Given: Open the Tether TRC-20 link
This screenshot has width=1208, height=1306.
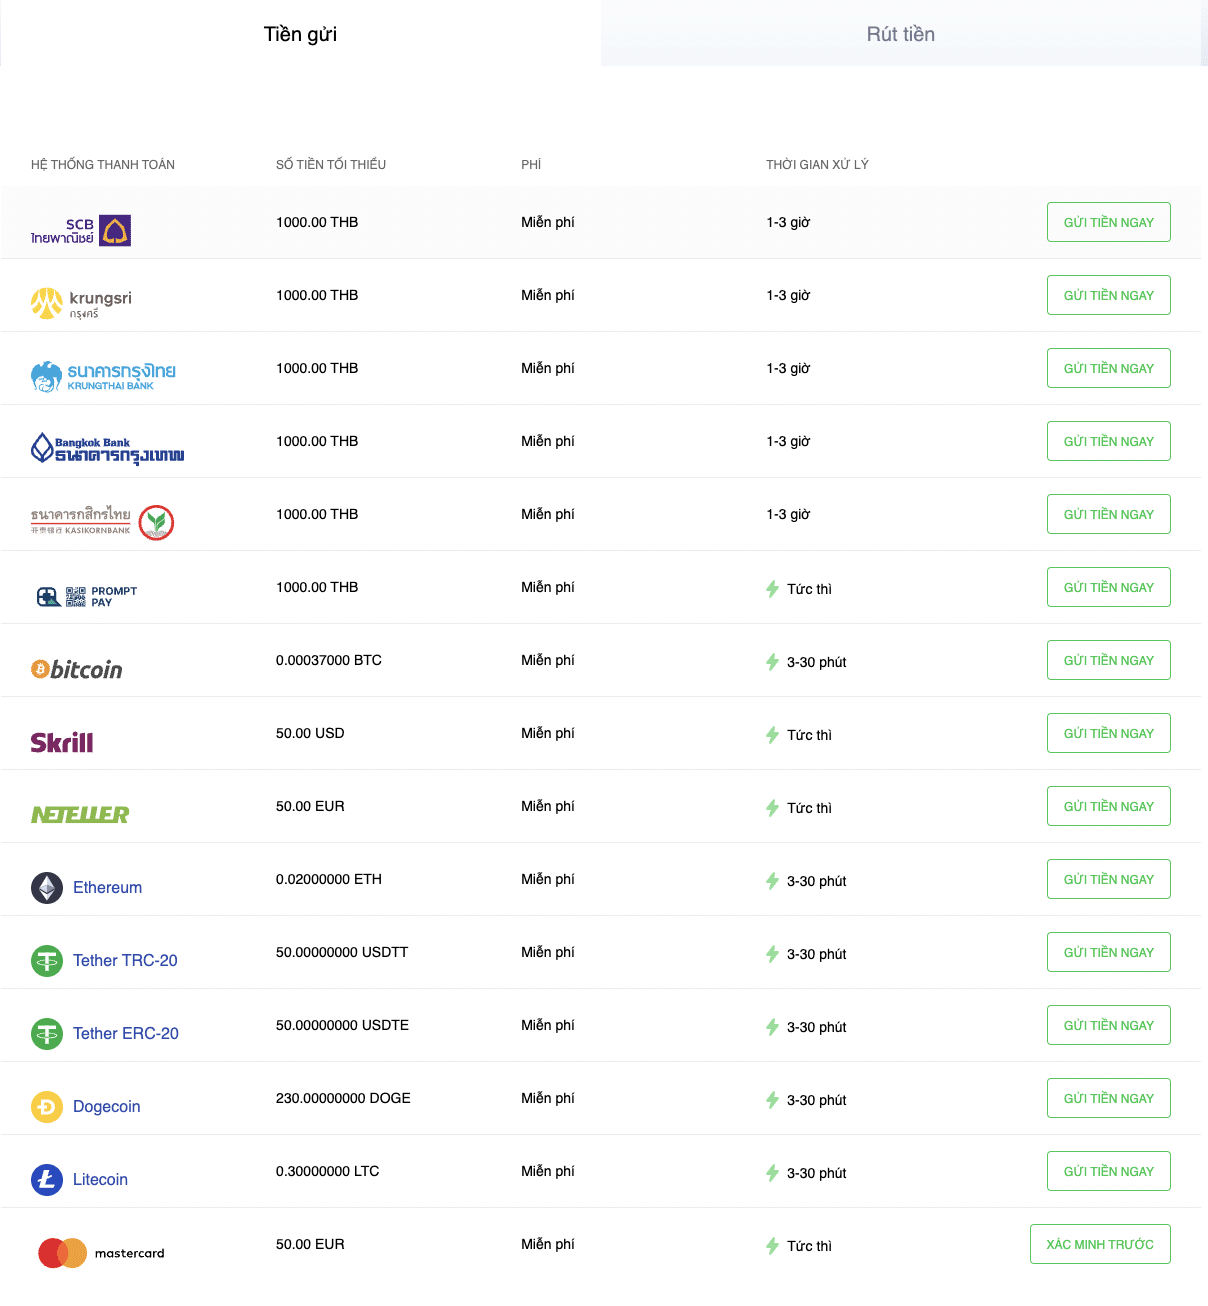Looking at the screenshot, I should [x=125, y=961].
